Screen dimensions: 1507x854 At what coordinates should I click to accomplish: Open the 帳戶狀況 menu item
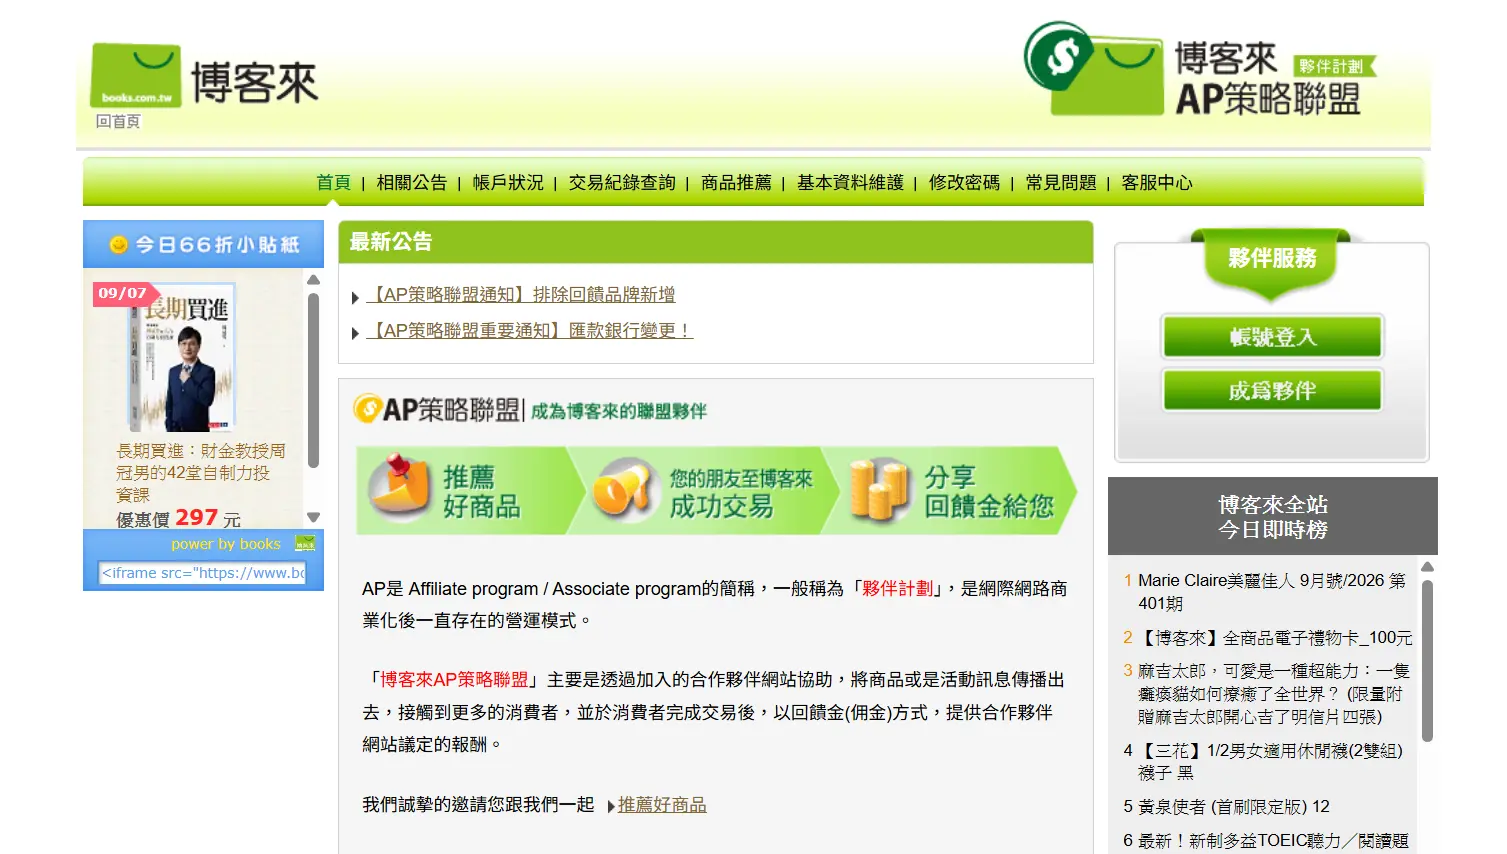click(508, 183)
